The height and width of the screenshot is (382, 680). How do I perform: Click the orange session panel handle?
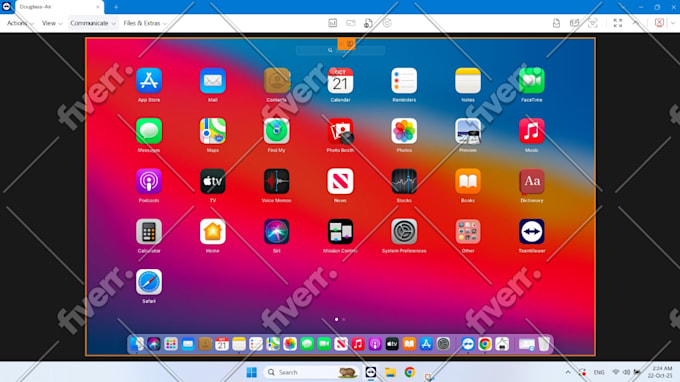[x=347, y=44]
